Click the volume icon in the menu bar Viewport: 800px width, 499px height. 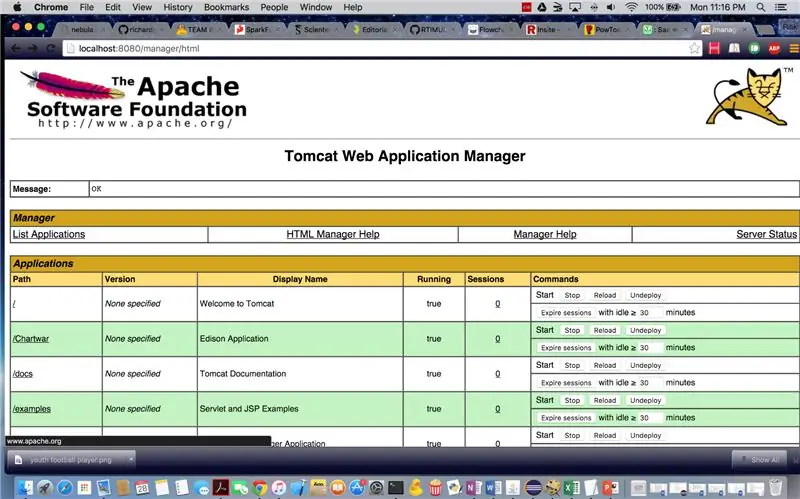(611, 7)
